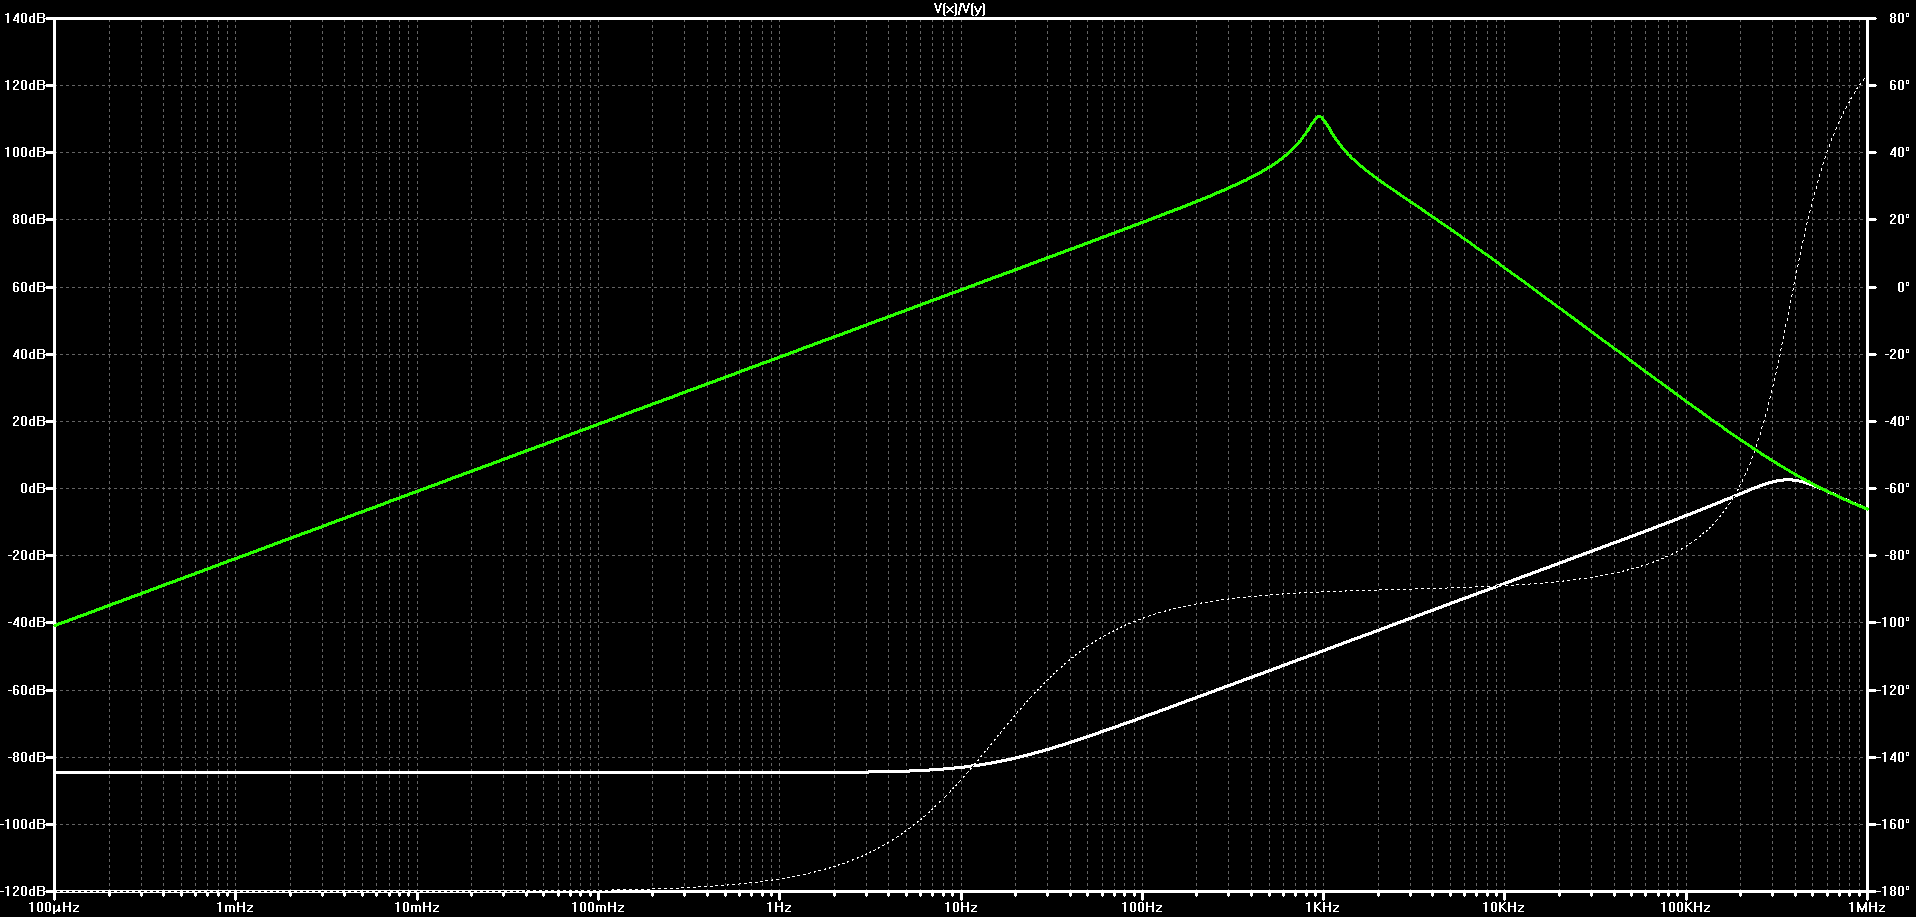
Task: Click the 10Hz horizontal axis label
Action: [960, 908]
